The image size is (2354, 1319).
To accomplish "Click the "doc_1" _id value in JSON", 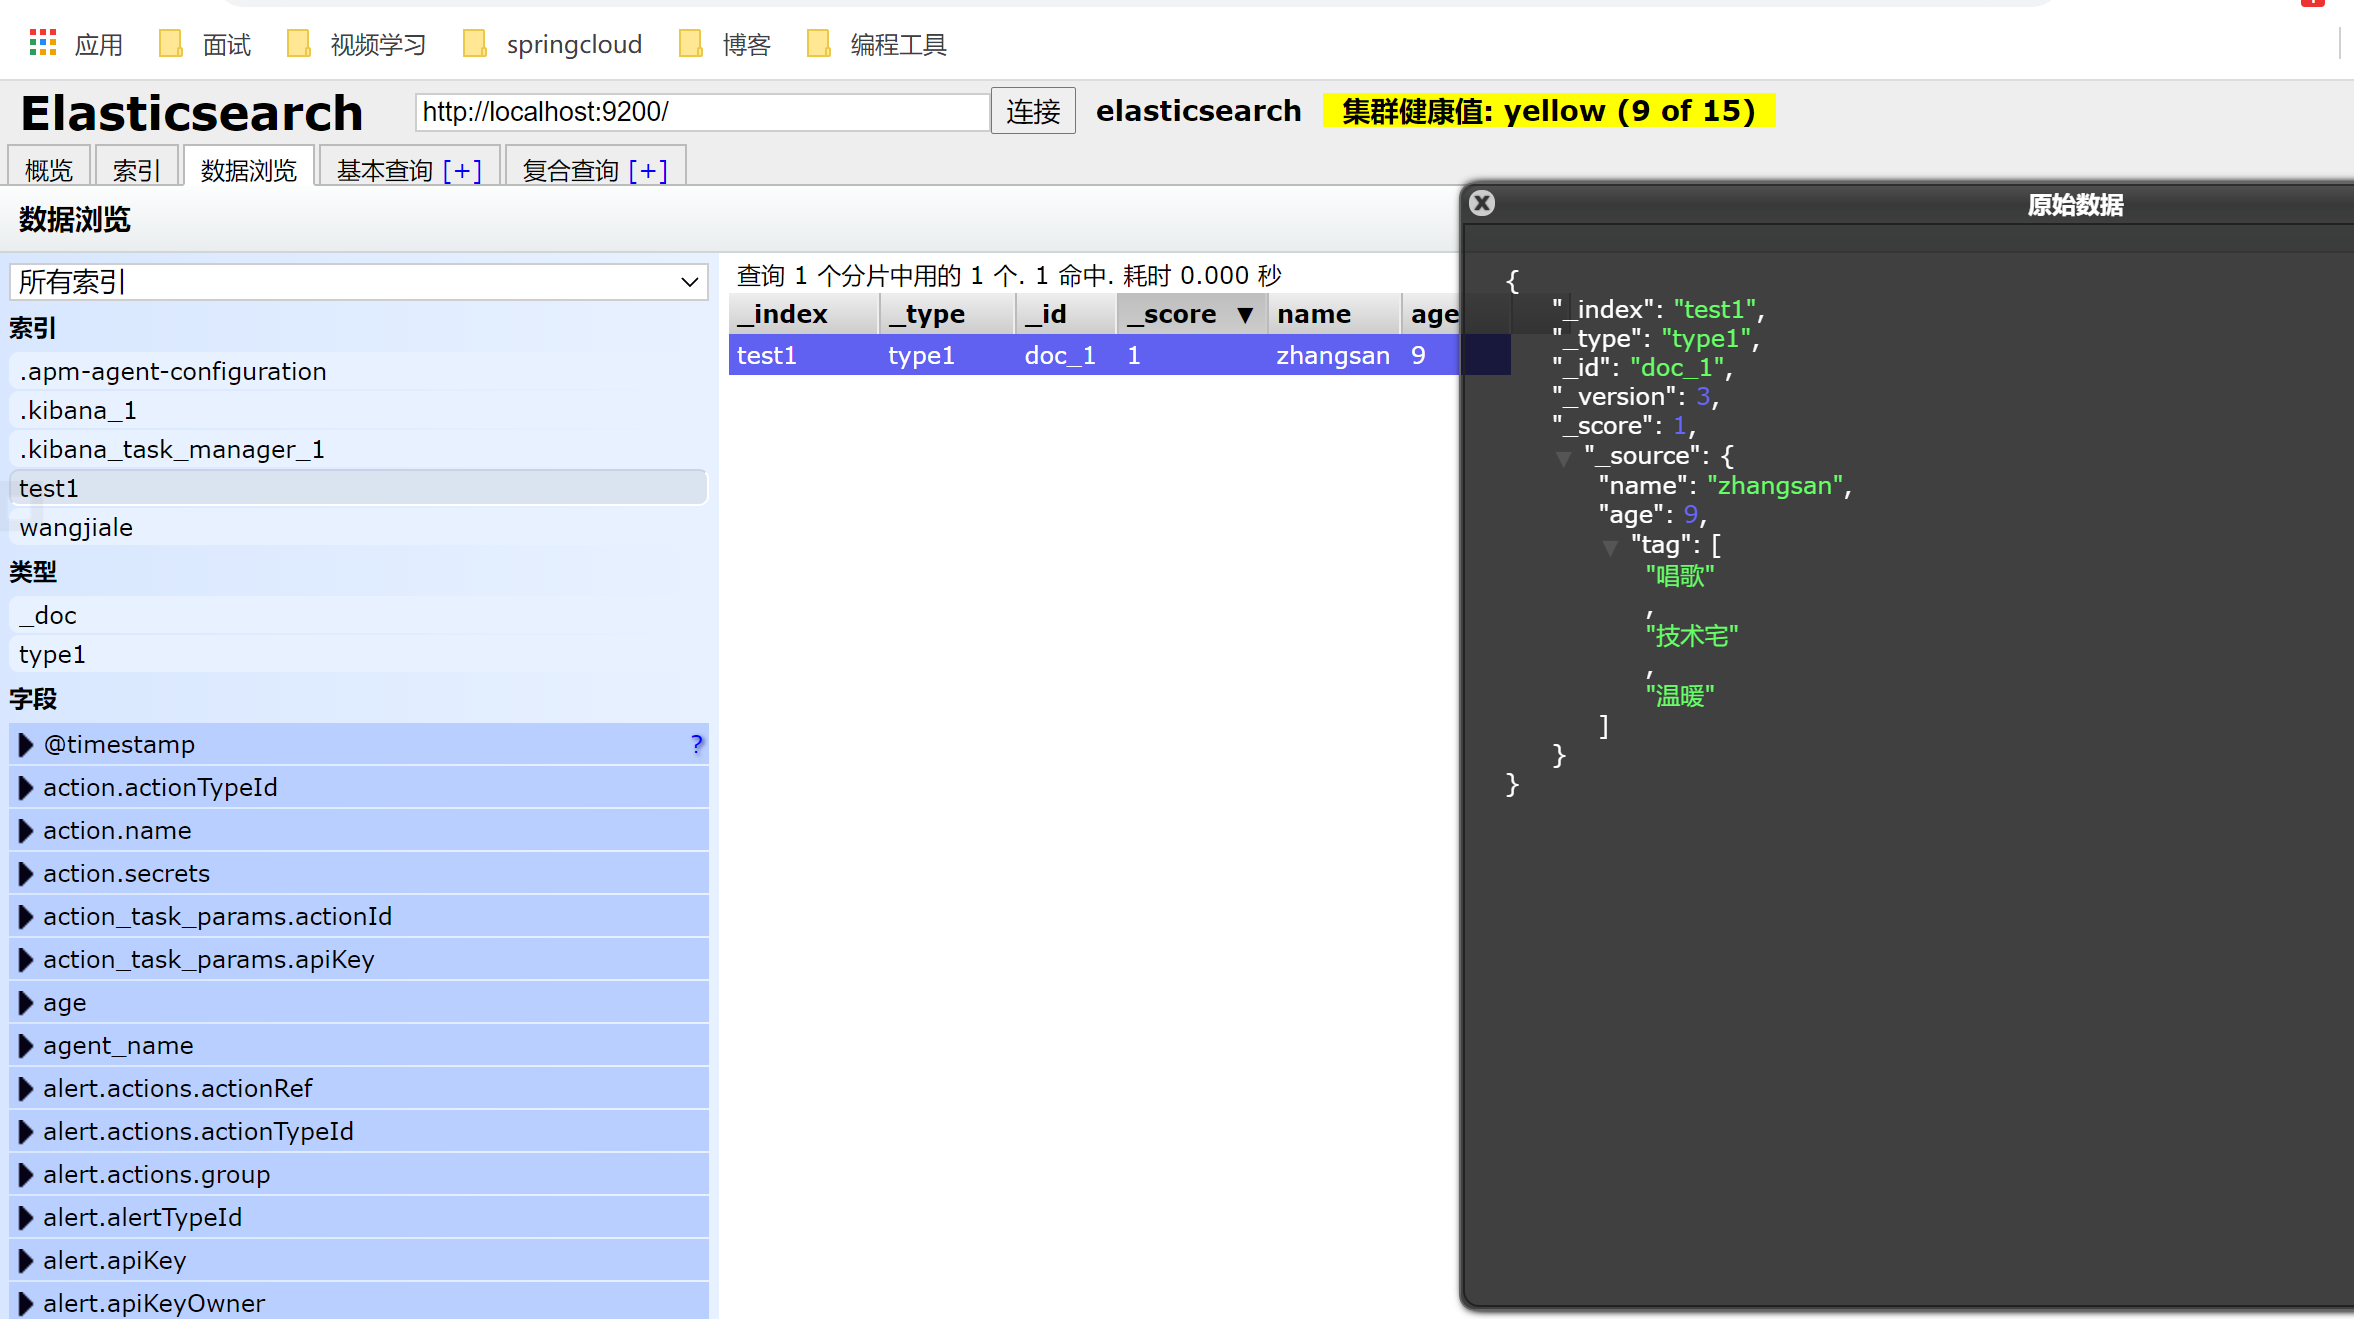I will point(1678,368).
